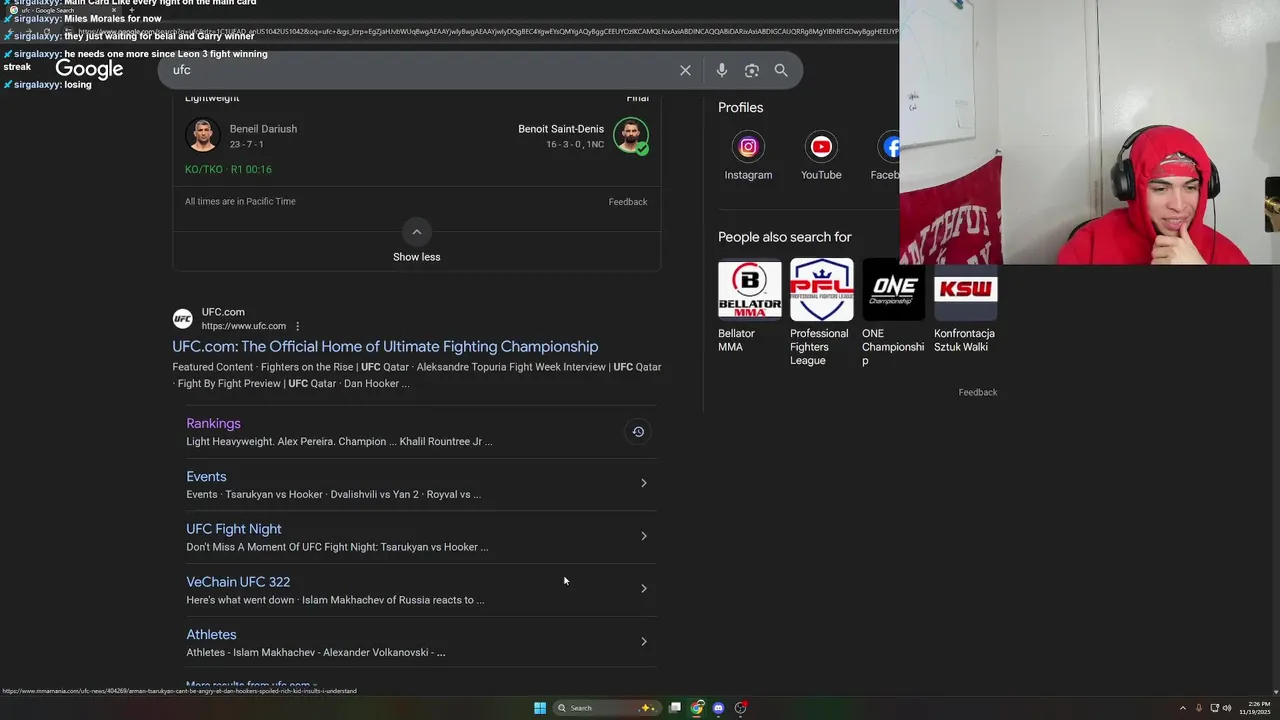Click Benoit Saint-Denis fighter name
The image size is (1280, 720).
pyautogui.click(x=561, y=129)
